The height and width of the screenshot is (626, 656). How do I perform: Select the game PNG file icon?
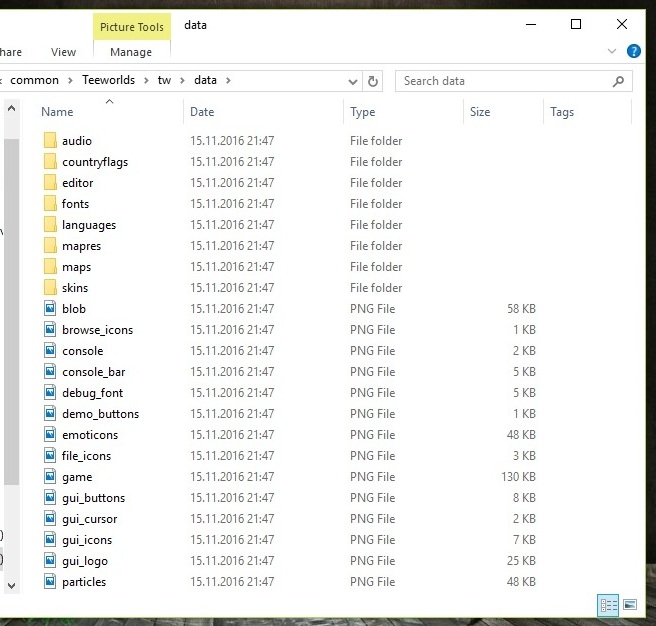click(51, 477)
